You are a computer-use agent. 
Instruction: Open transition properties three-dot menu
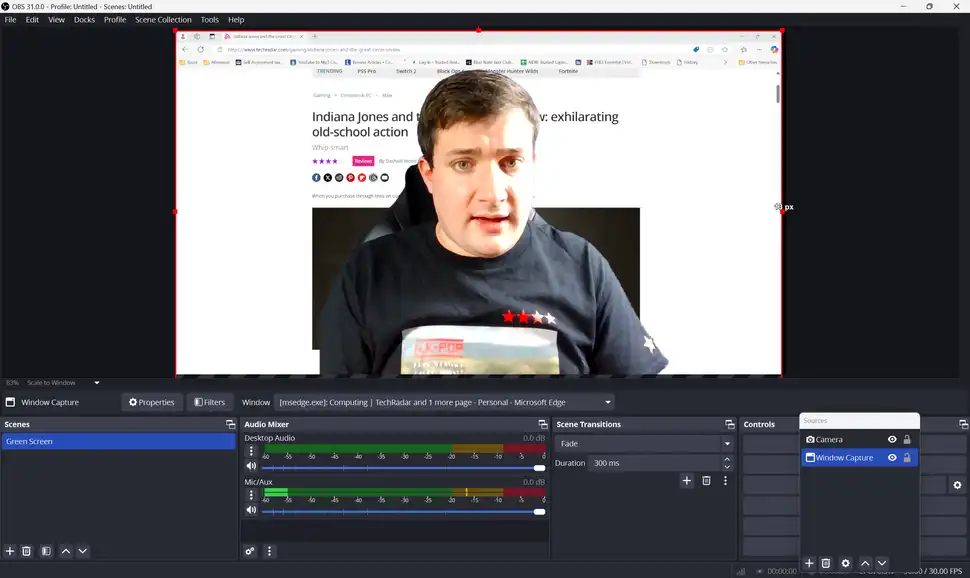pyautogui.click(x=726, y=480)
